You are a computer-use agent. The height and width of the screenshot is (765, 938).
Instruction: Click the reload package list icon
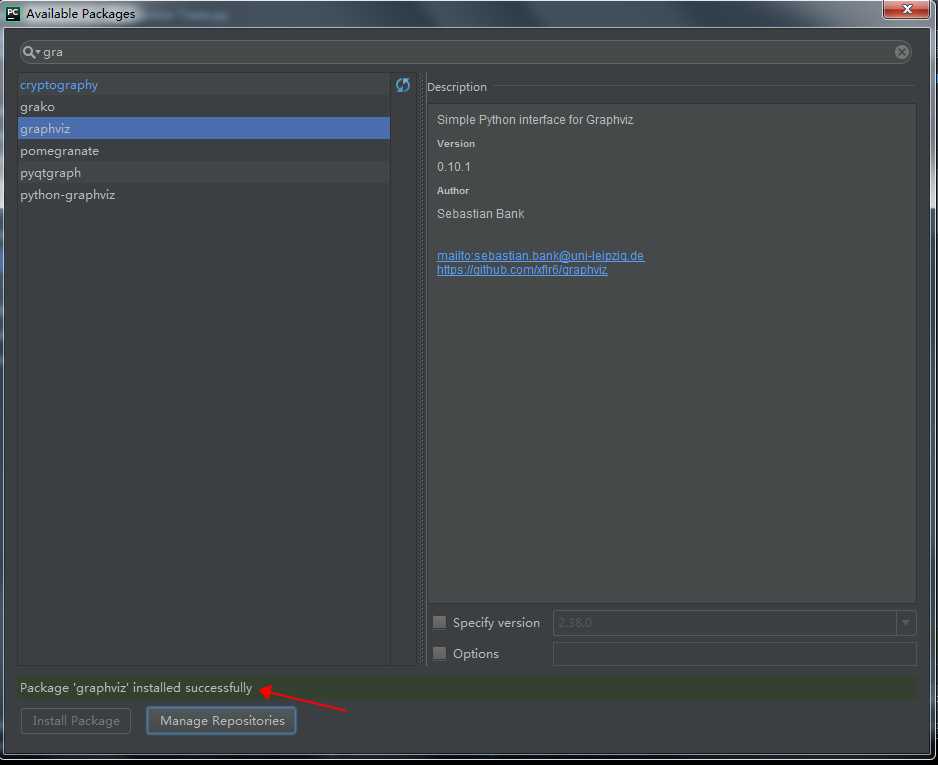point(403,85)
